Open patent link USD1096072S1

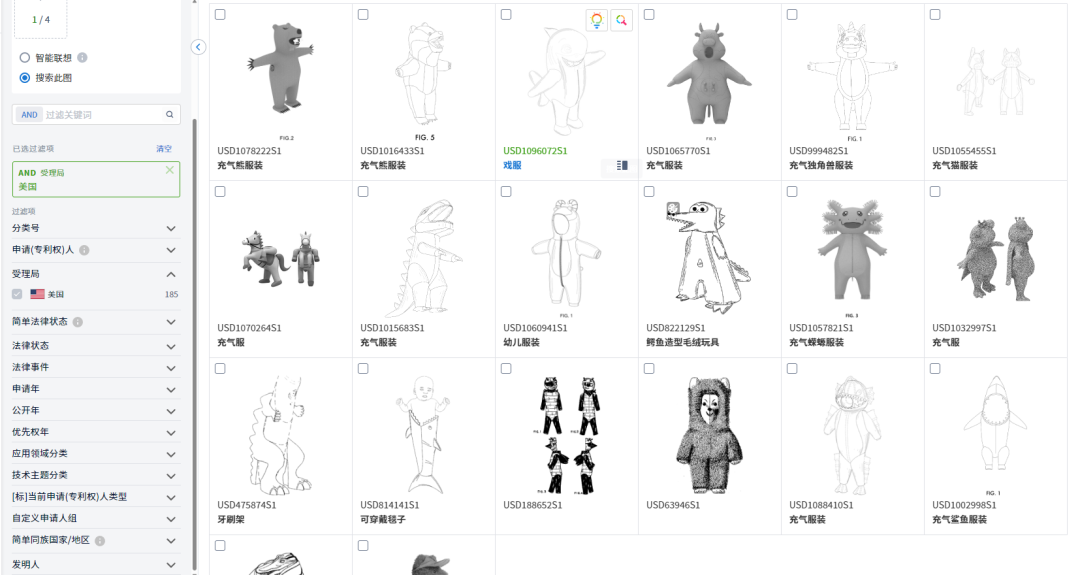click(535, 151)
